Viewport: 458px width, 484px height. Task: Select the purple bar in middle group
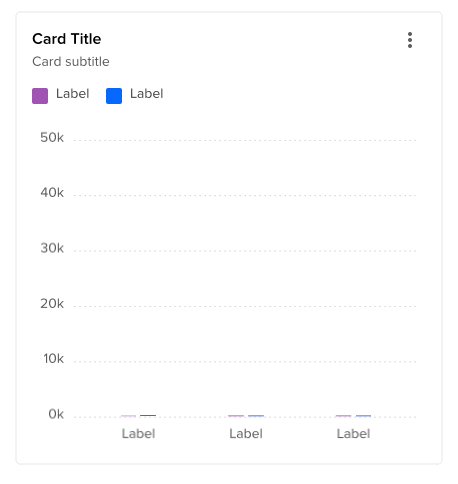pyautogui.click(x=236, y=416)
